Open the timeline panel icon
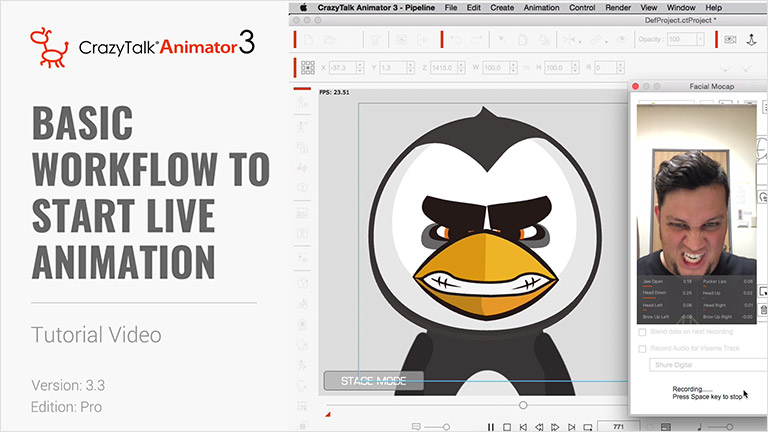 coord(666,427)
